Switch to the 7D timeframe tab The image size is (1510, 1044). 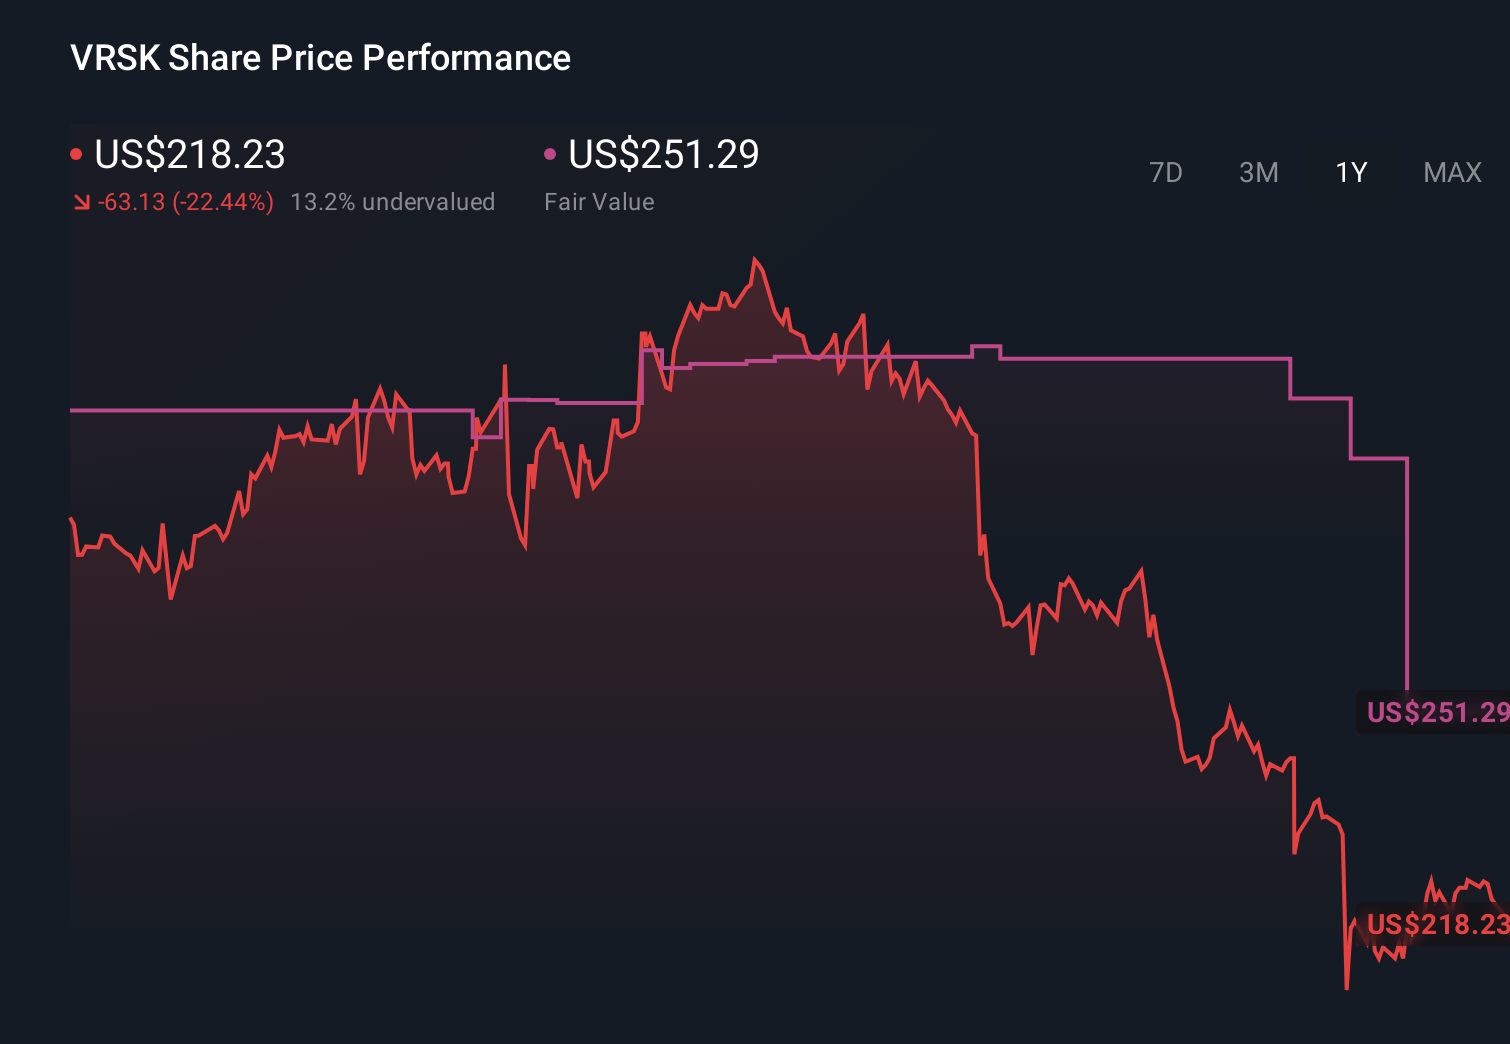coord(1167,172)
